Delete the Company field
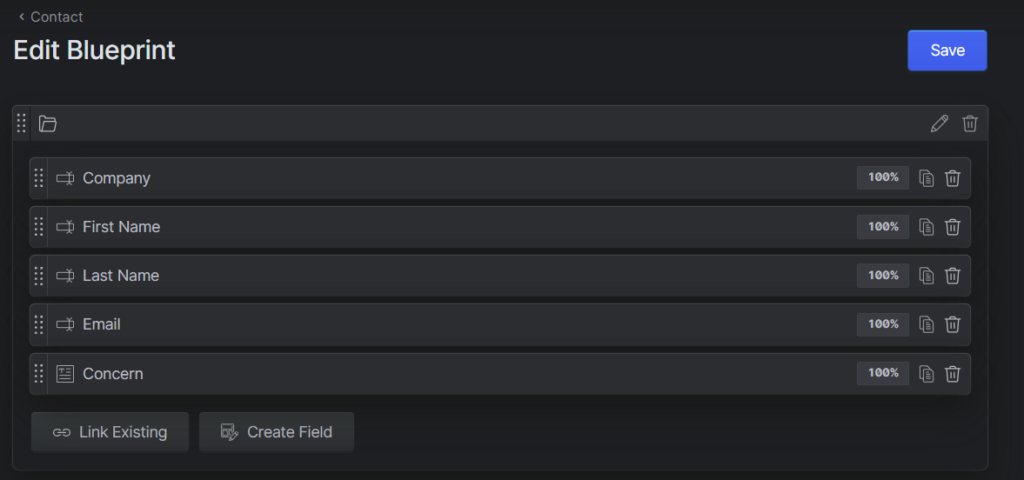This screenshot has height=480, width=1024. 953,178
